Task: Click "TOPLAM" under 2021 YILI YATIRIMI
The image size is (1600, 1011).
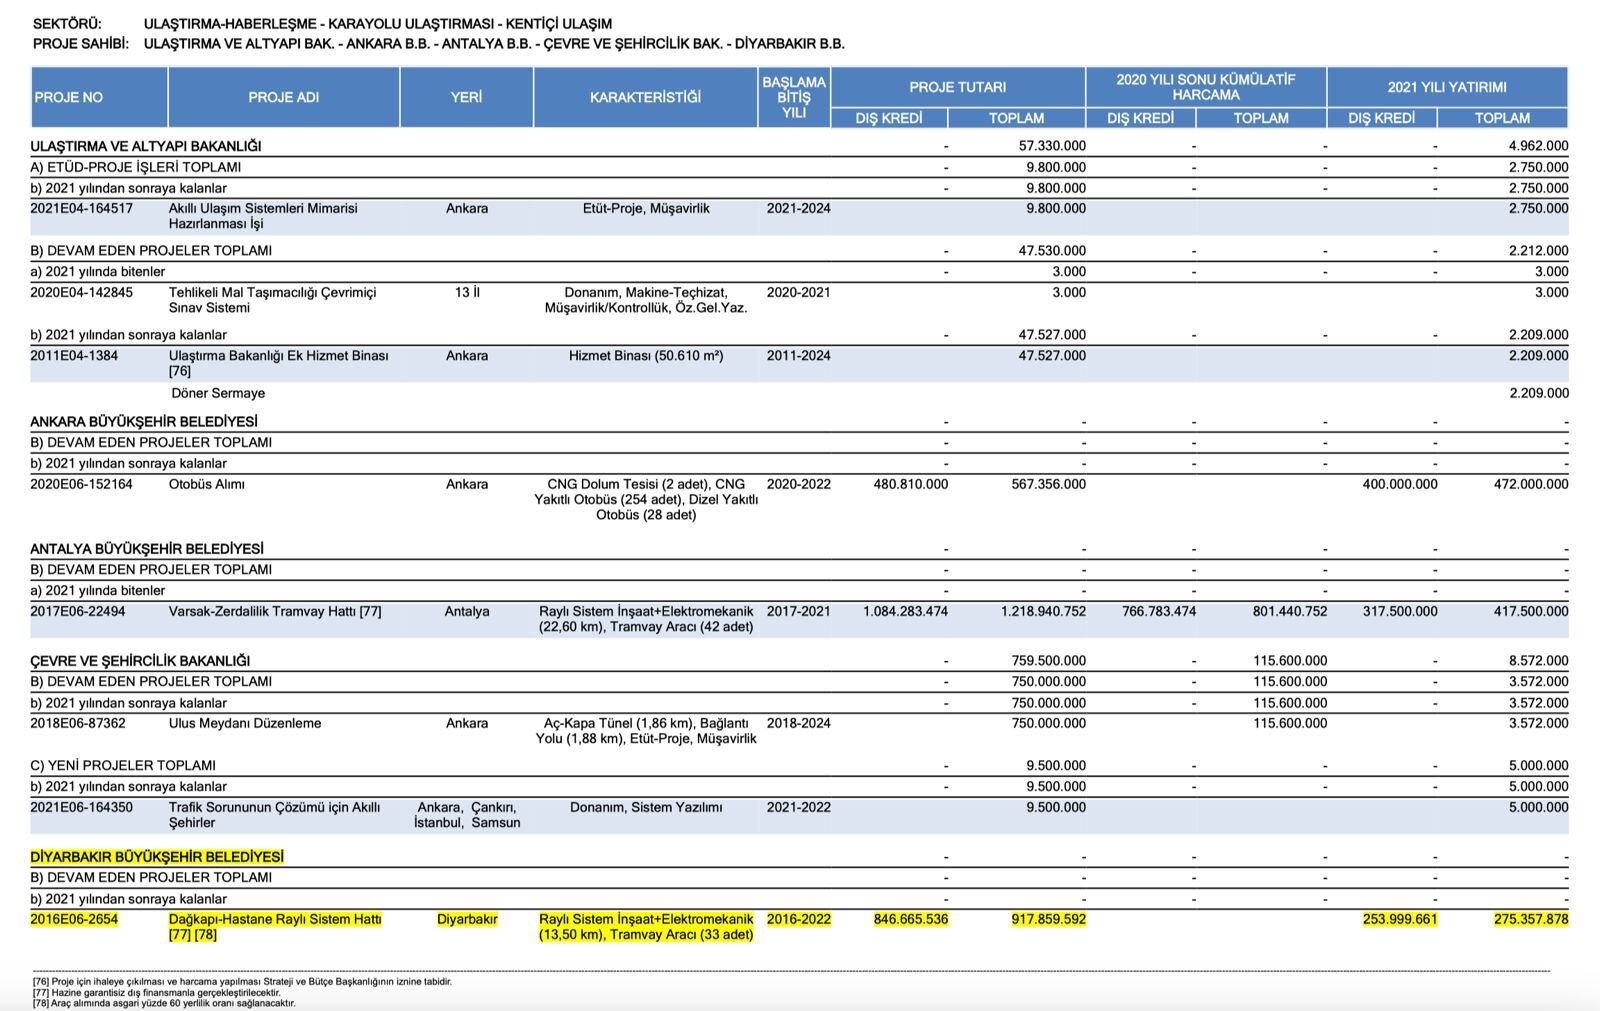Action: click(1502, 118)
